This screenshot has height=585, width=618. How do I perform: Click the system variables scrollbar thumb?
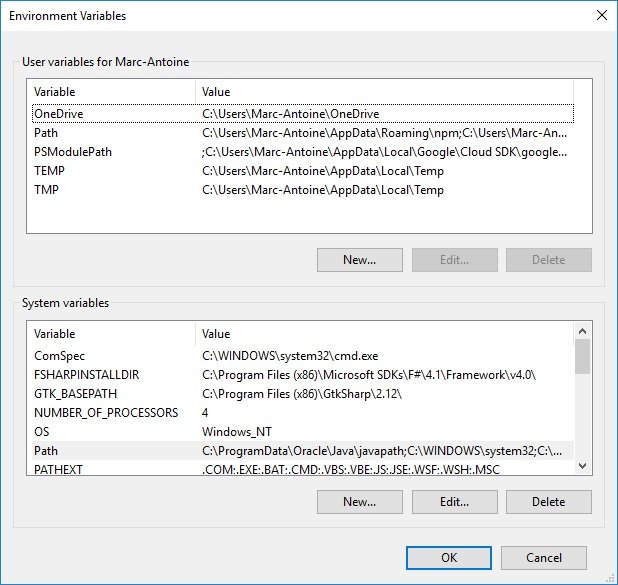click(x=582, y=355)
